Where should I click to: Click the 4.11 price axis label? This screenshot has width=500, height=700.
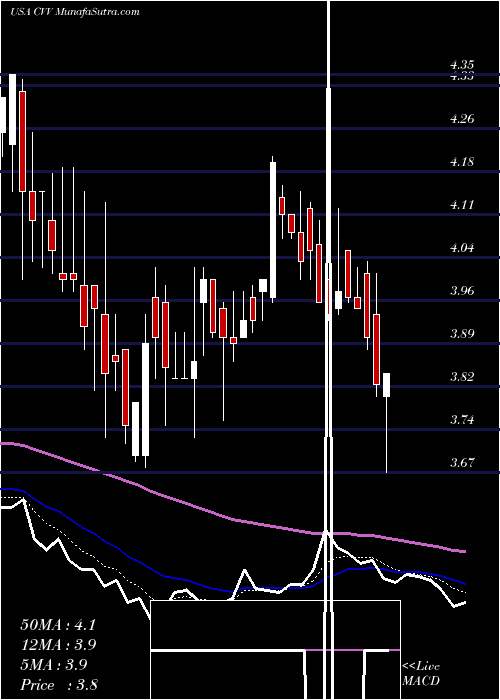462,205
